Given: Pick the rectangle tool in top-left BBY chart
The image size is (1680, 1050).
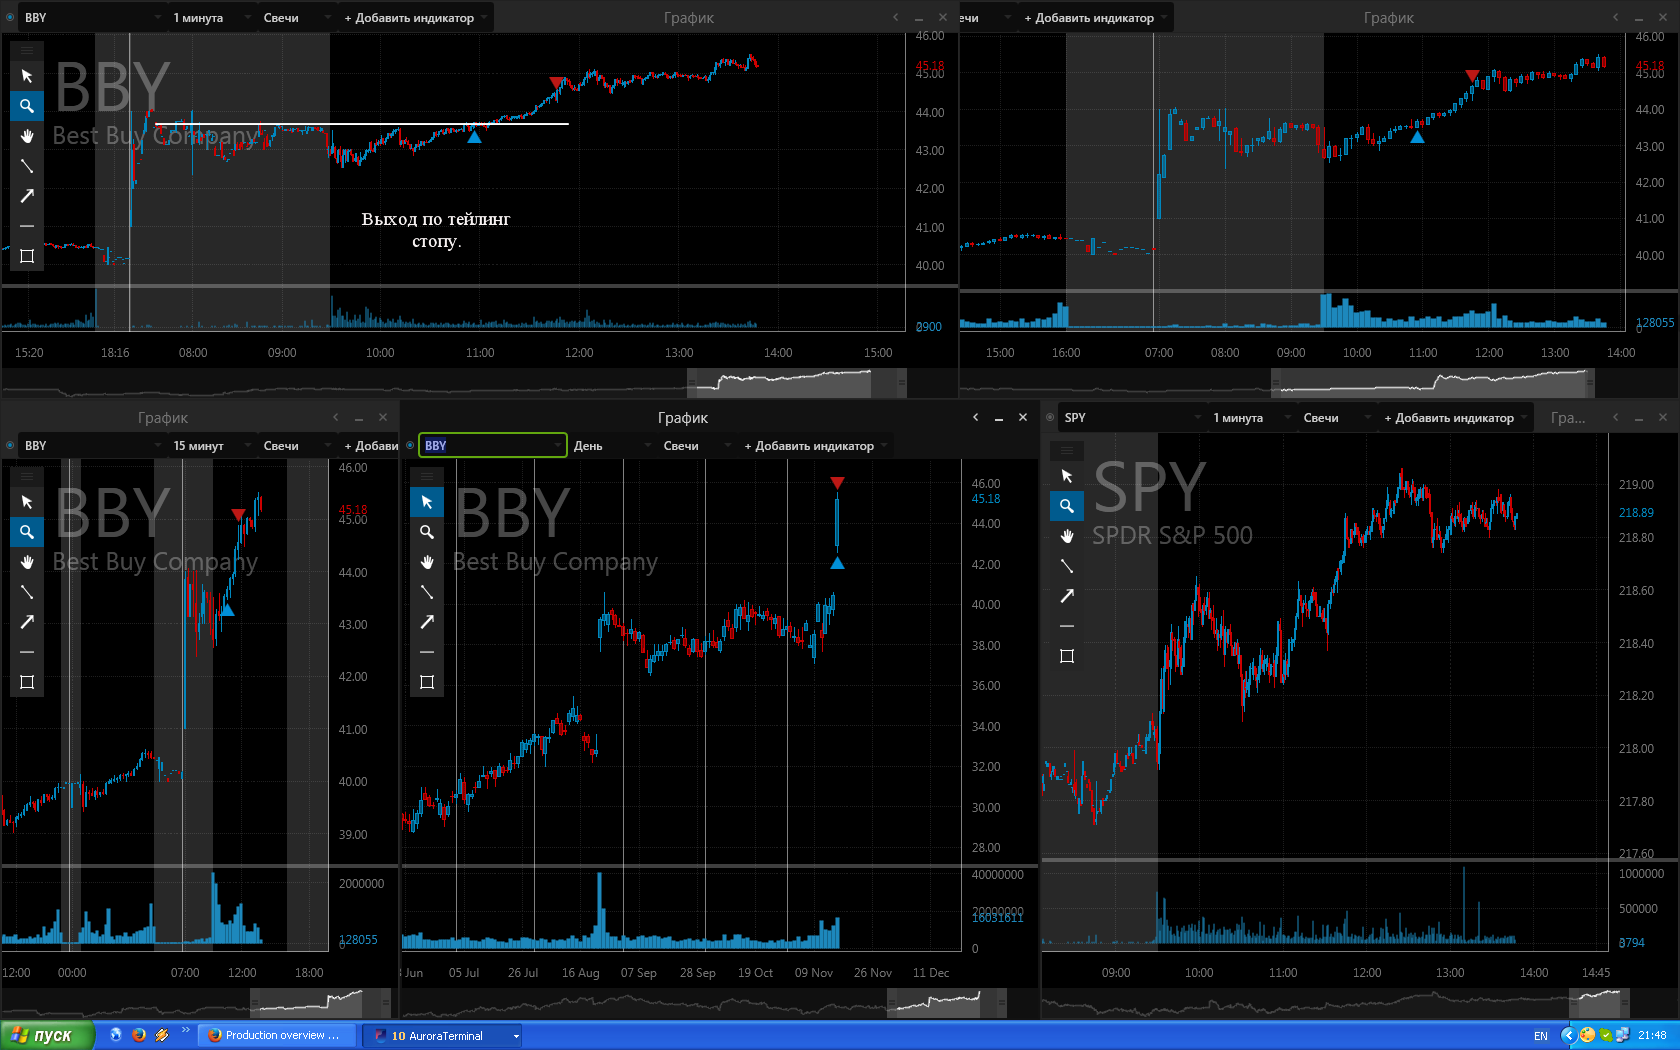Looking at the screenshot, I should (27, 256).
